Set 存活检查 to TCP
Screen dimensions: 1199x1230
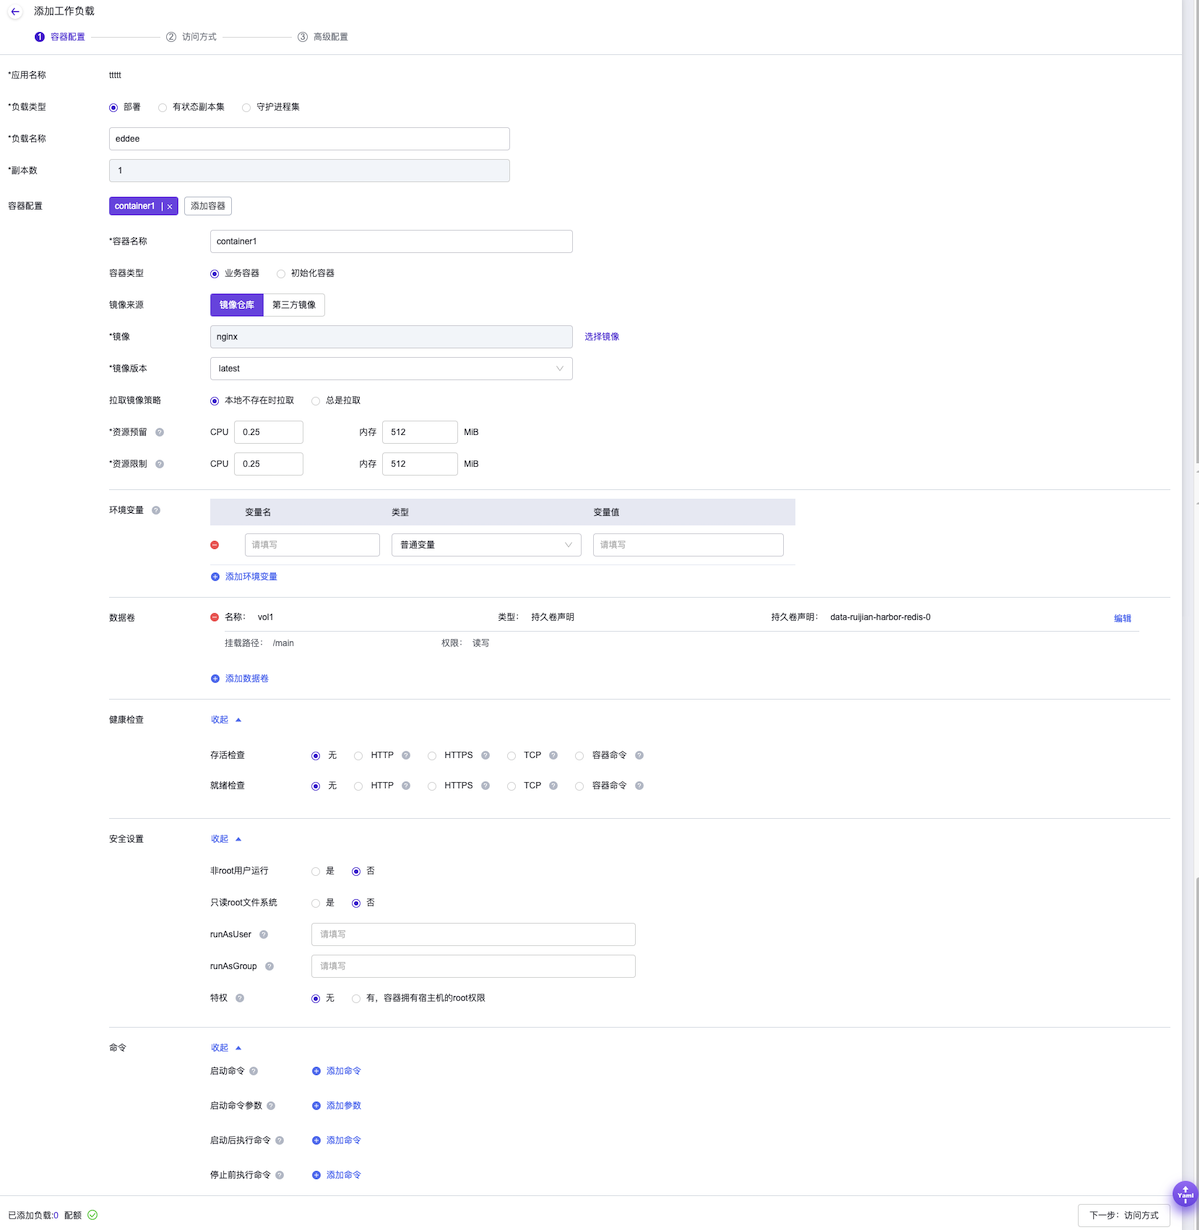512,756
